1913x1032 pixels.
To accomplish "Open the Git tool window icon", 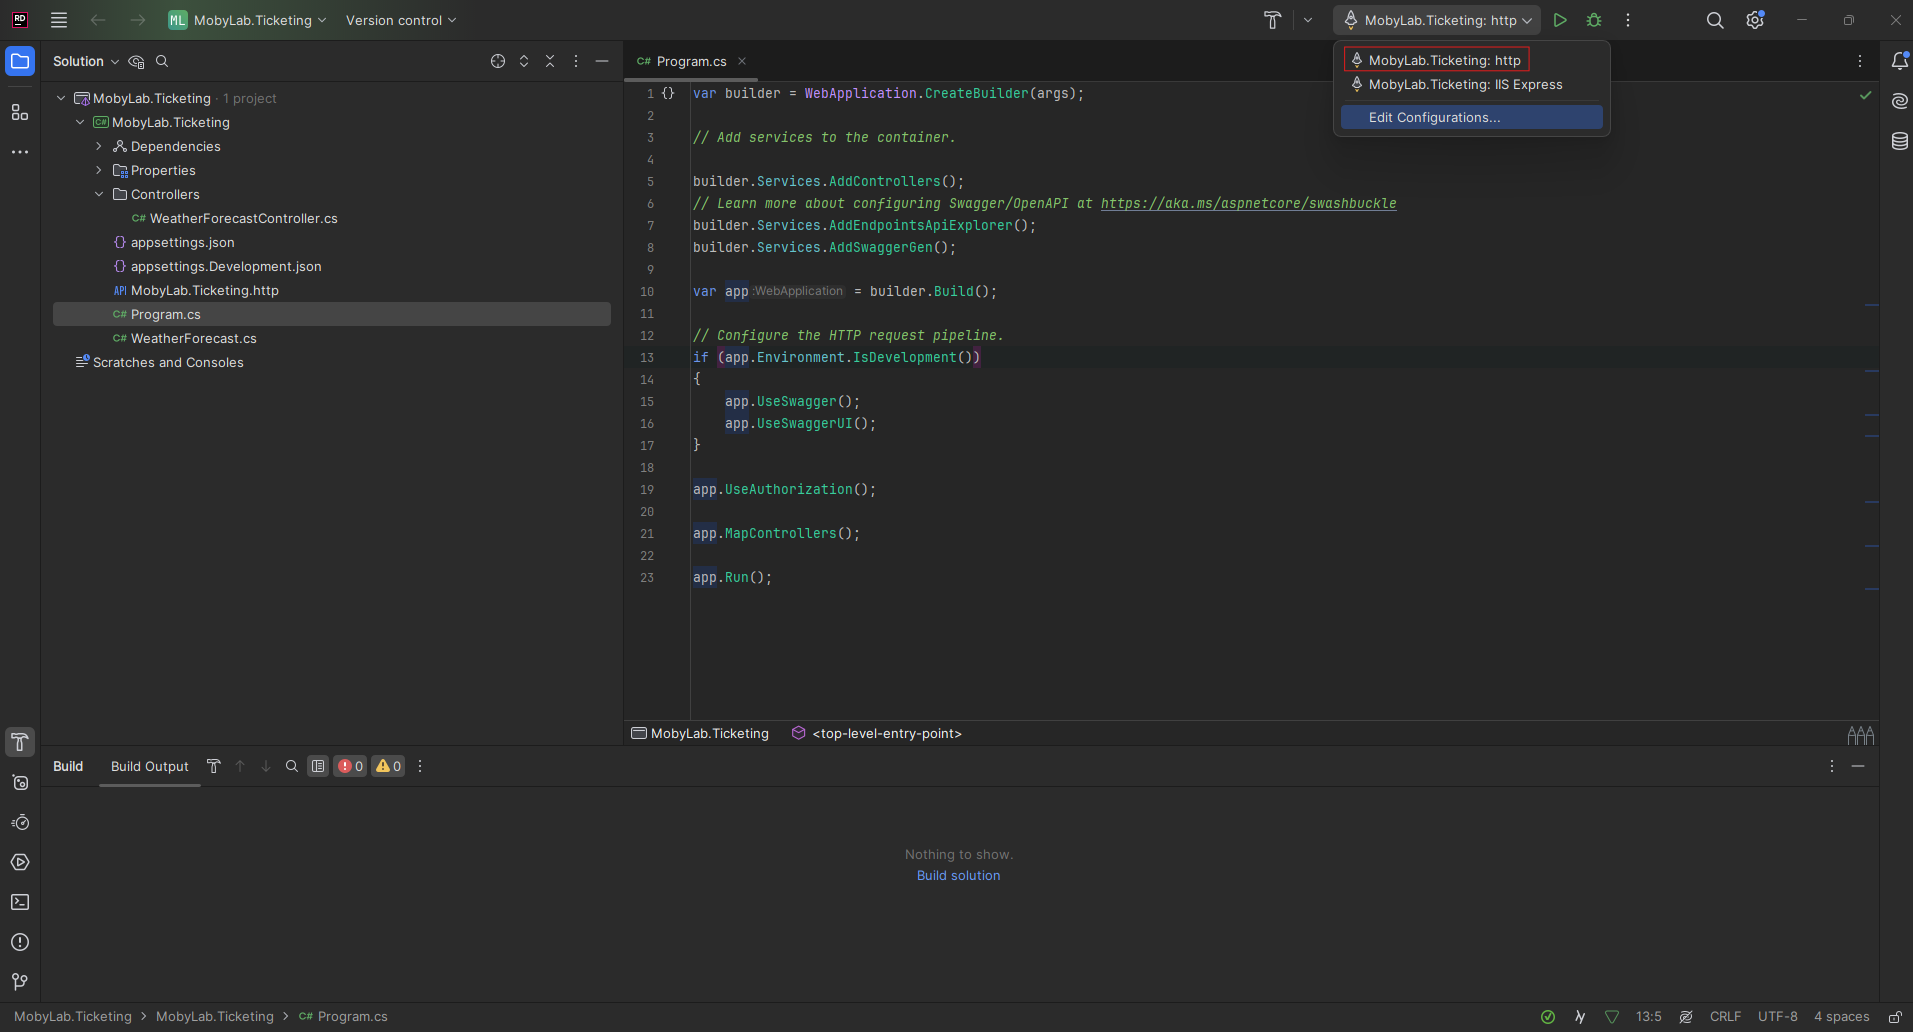I will point(20,982).
